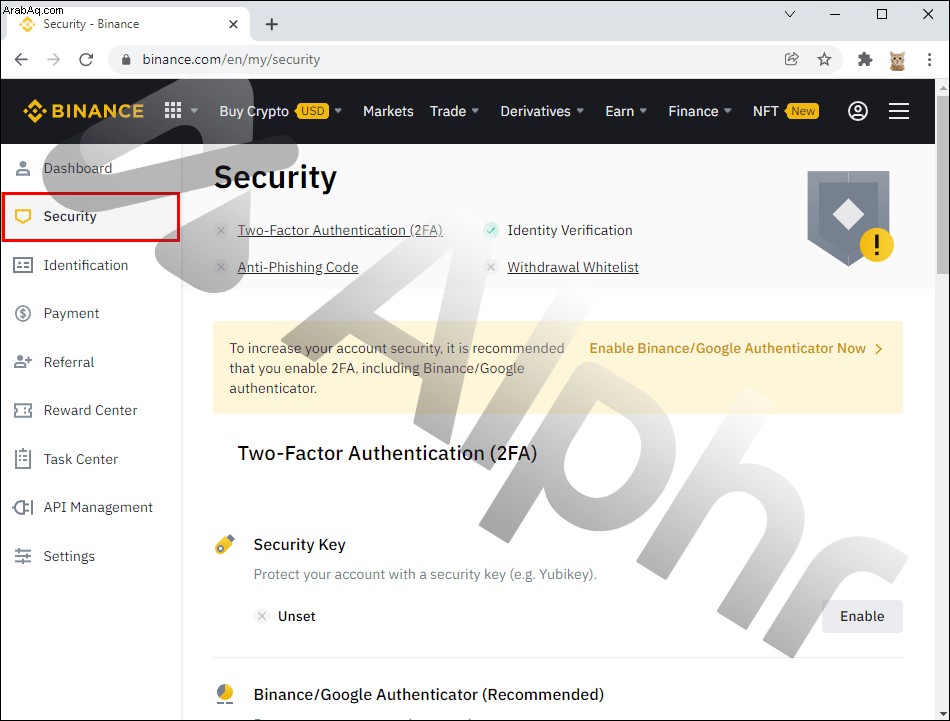Viewport: 950px width, 721px height.
Task: Click the Security Key icon
Action: [x=225, y=544]
